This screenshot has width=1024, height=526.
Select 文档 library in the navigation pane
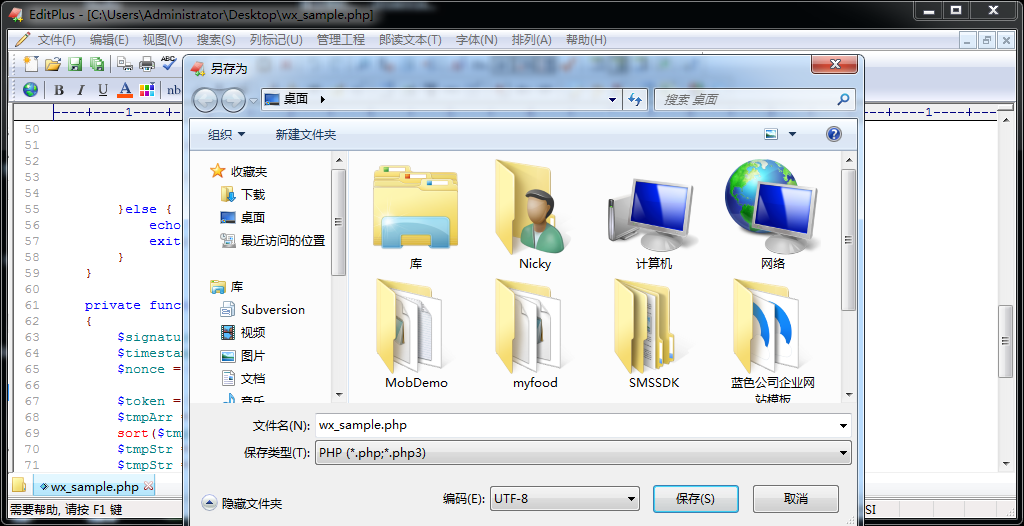pyautogui.click(x=243, y=378)
